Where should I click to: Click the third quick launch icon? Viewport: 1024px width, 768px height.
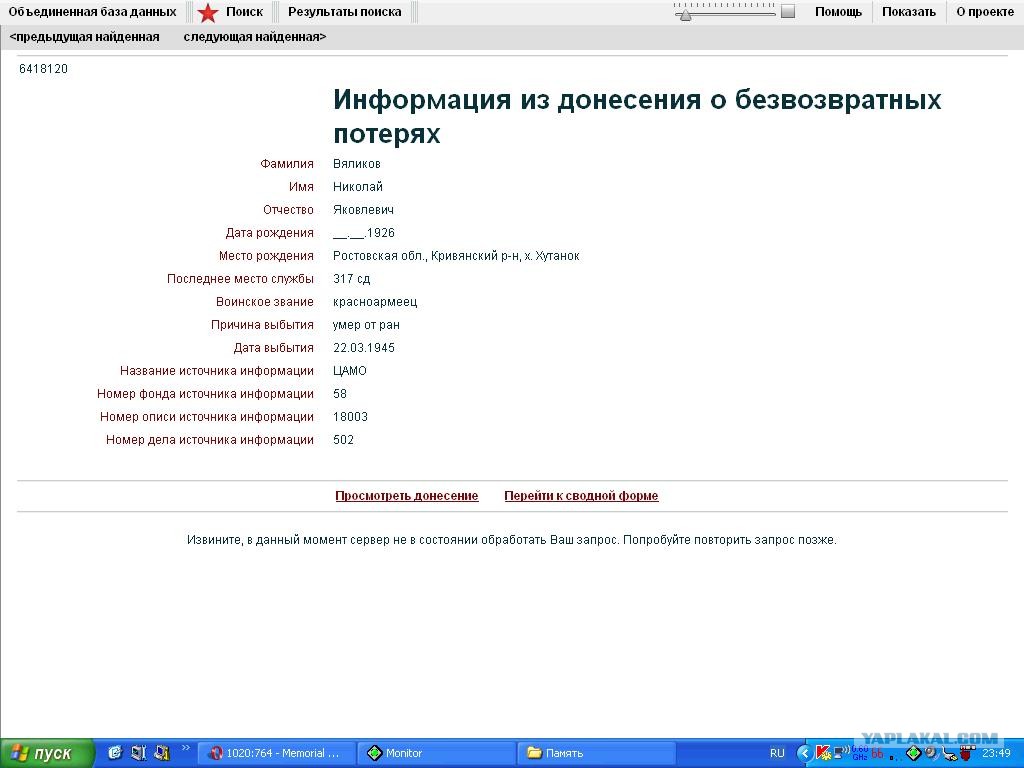[x=161, y=753]
